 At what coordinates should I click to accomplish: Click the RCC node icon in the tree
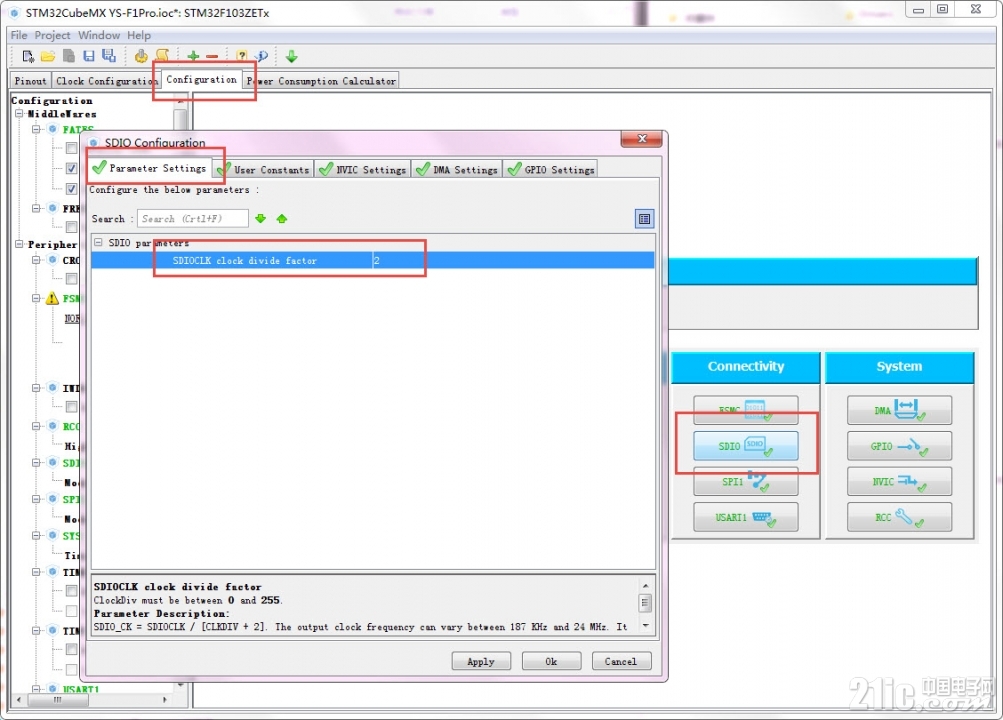pyautogui.click(x=52, y=426)
